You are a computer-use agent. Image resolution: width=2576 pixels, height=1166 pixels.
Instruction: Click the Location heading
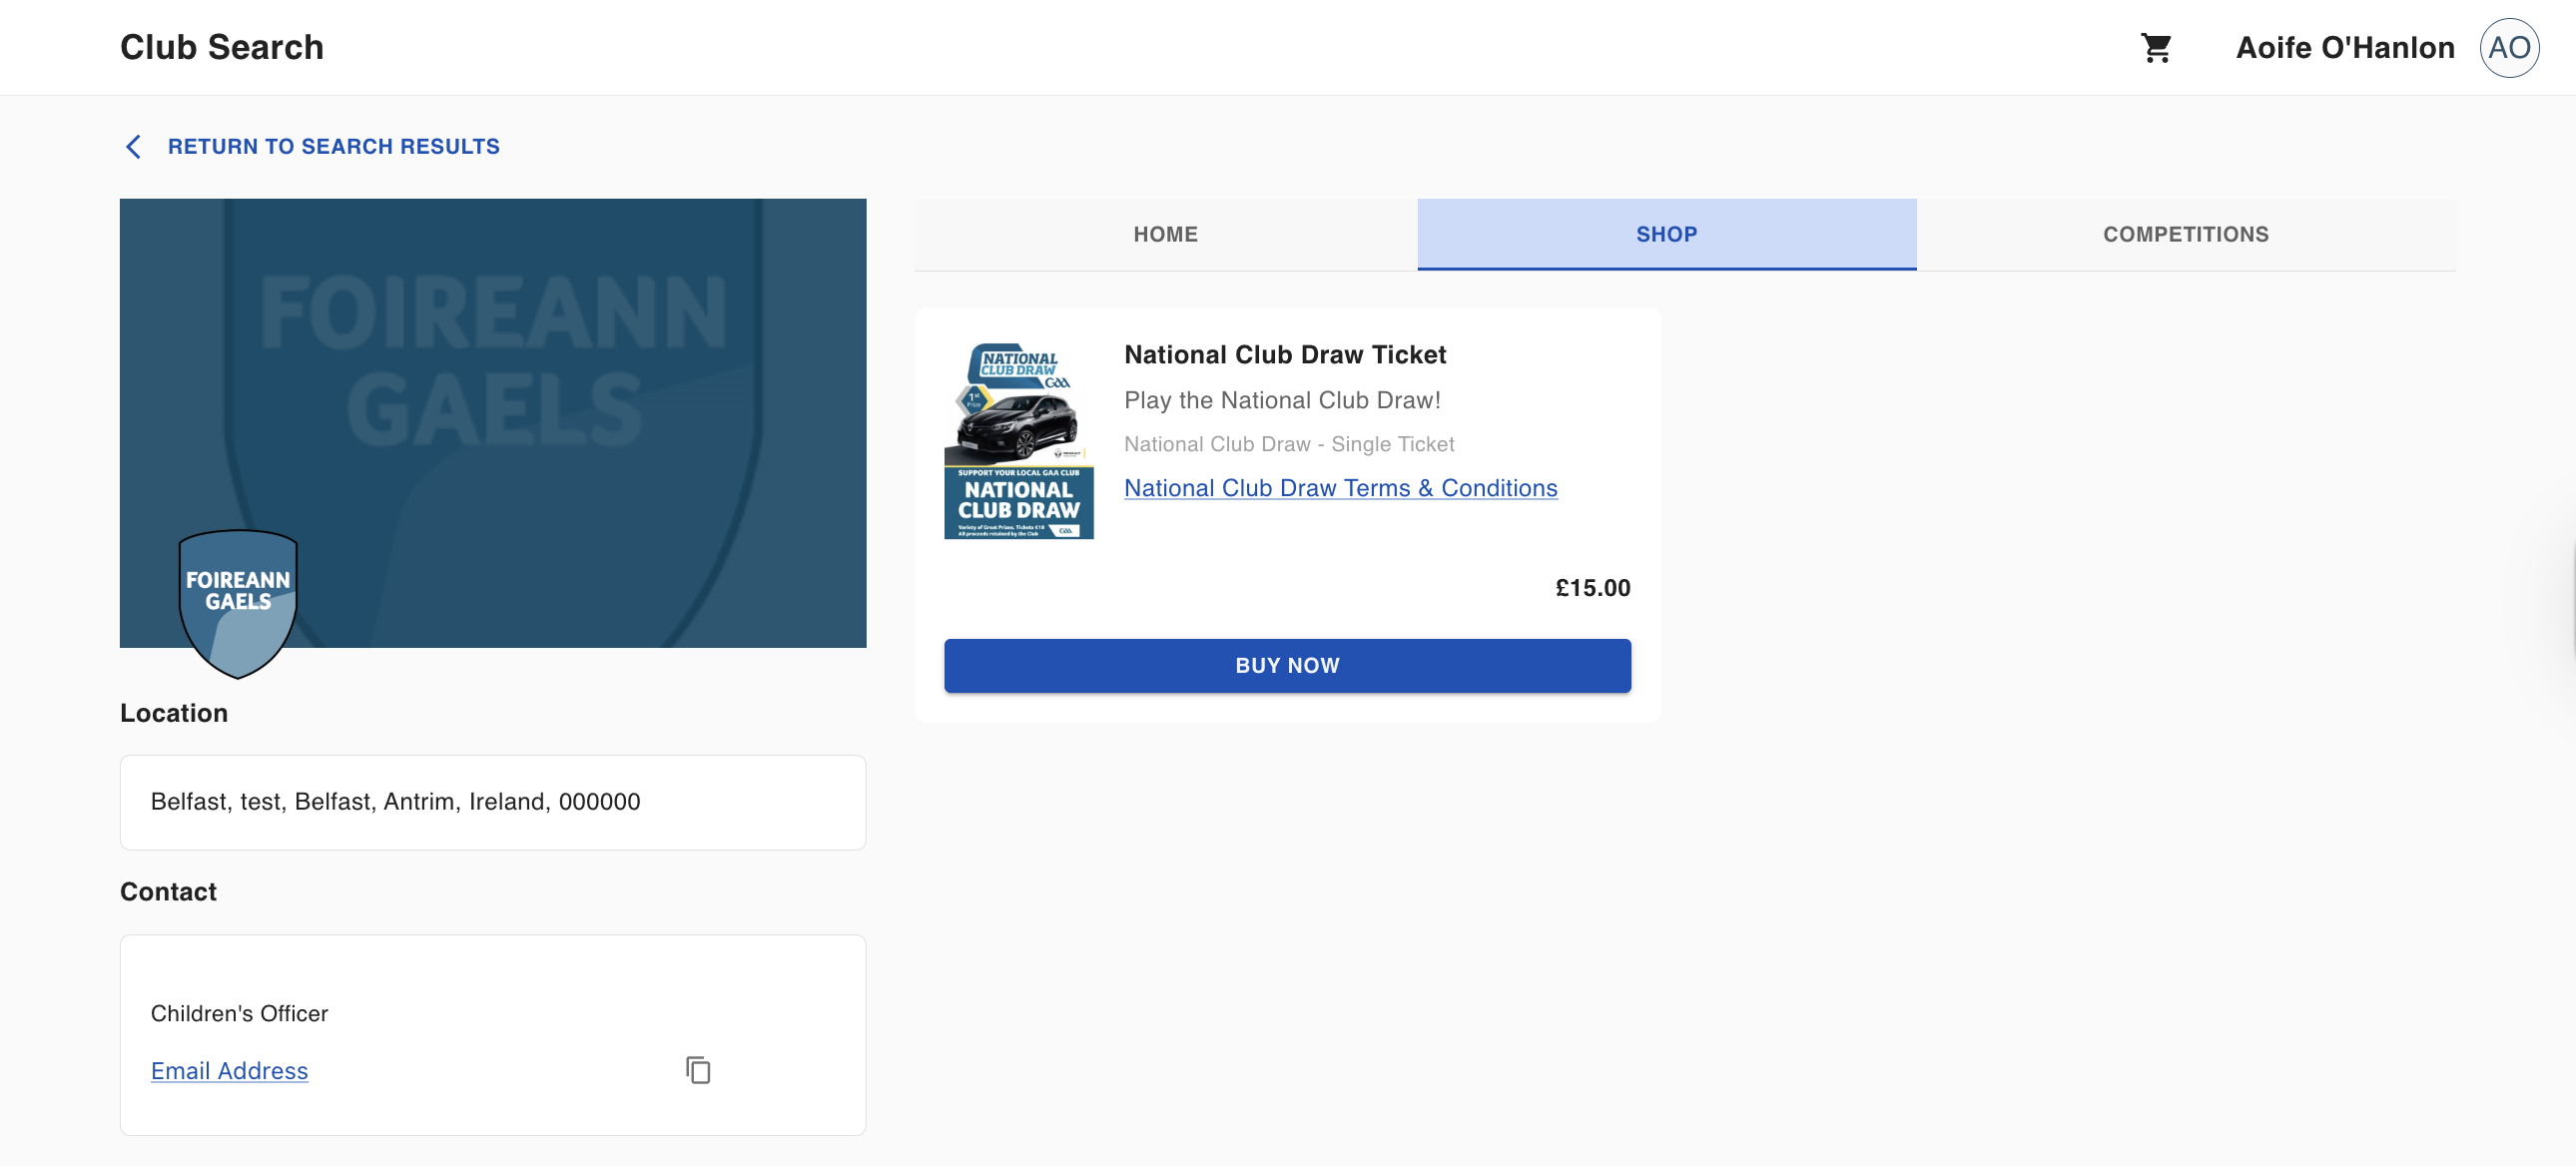[174, 713]
